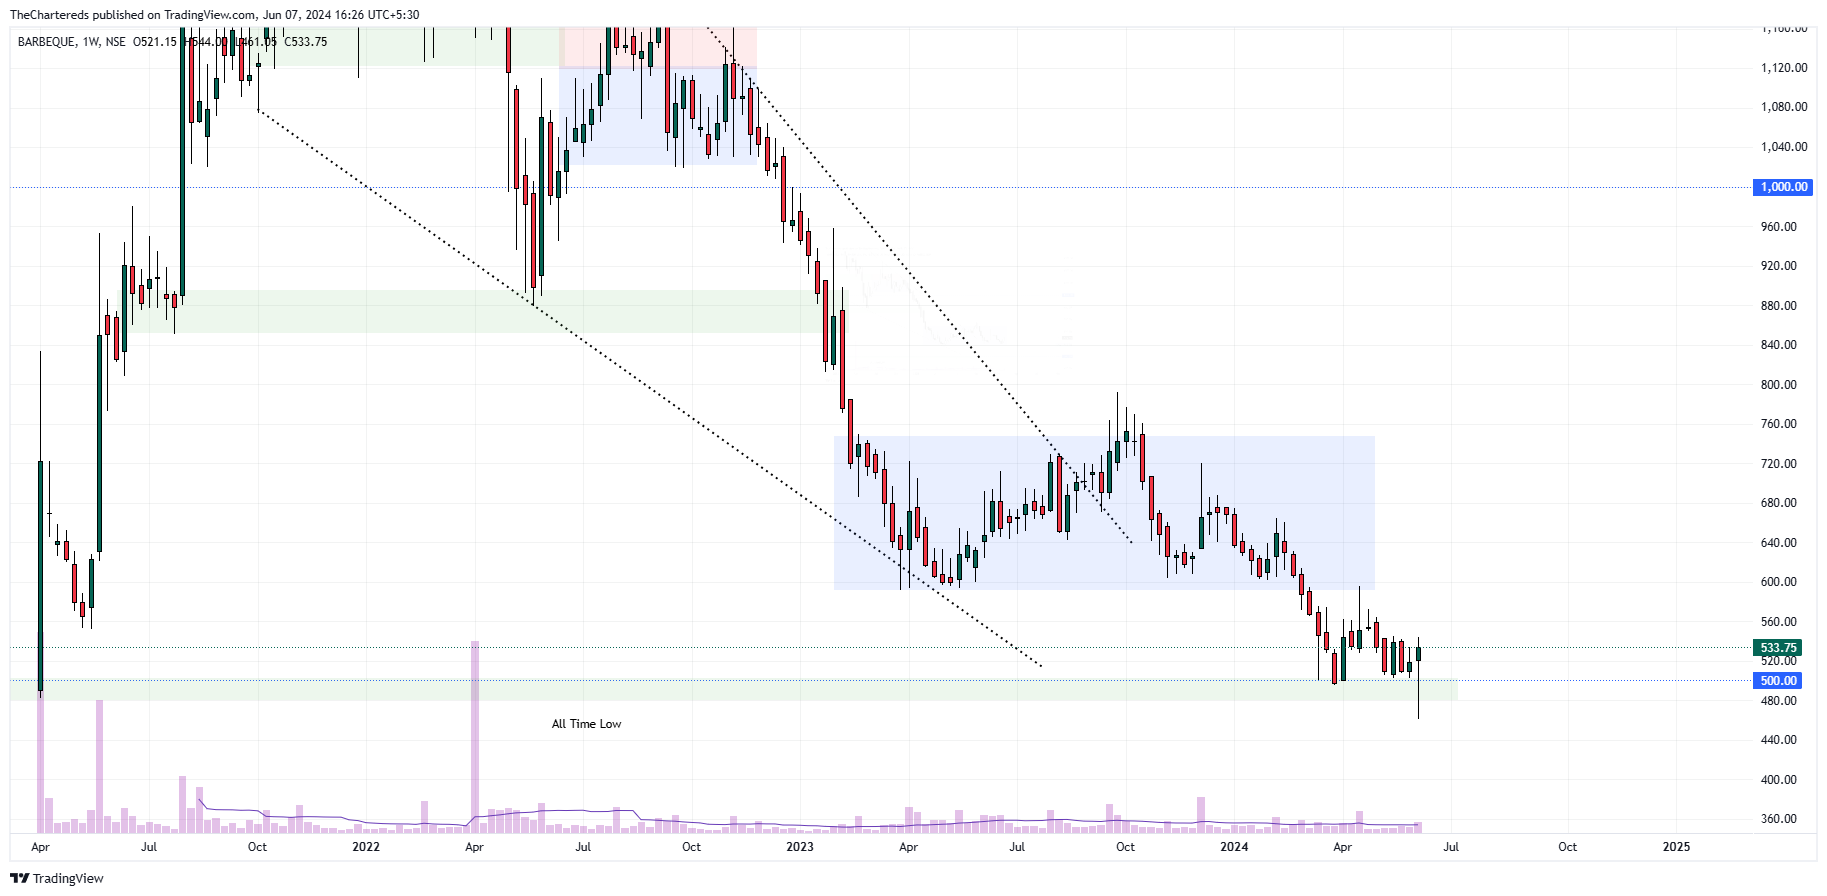1827x896 pixels.
Task: Click the 1,040.00 price axis label
Action: [1784, 147]
